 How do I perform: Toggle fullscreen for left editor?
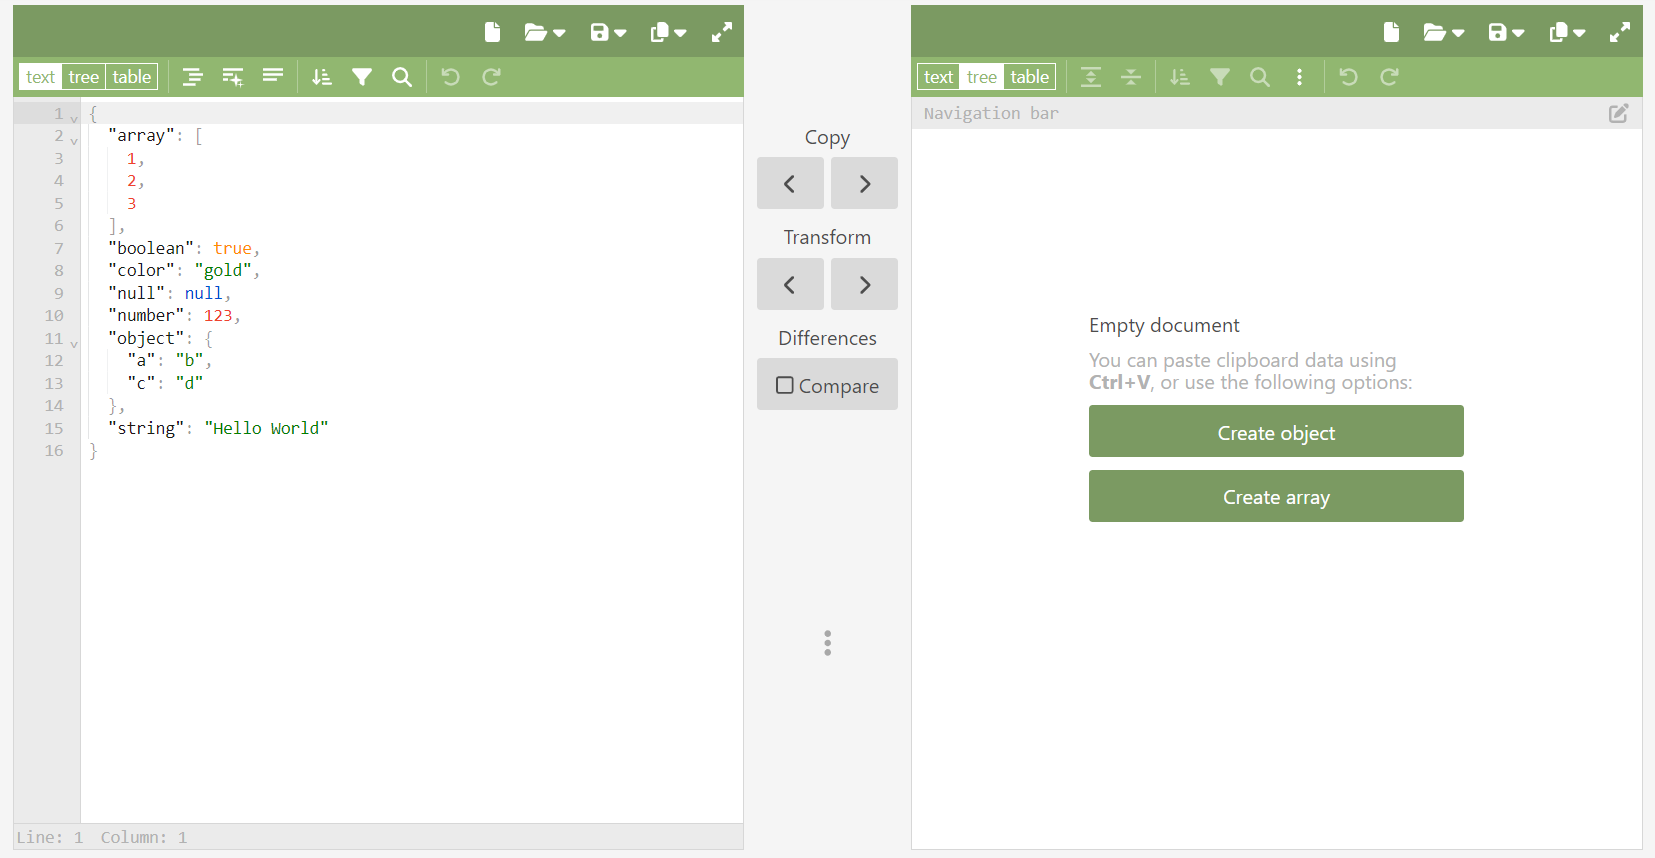click(x=721, y=32)
